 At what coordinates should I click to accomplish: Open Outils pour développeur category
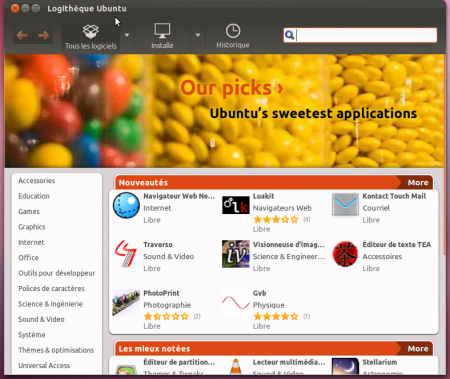click(57, 273)
